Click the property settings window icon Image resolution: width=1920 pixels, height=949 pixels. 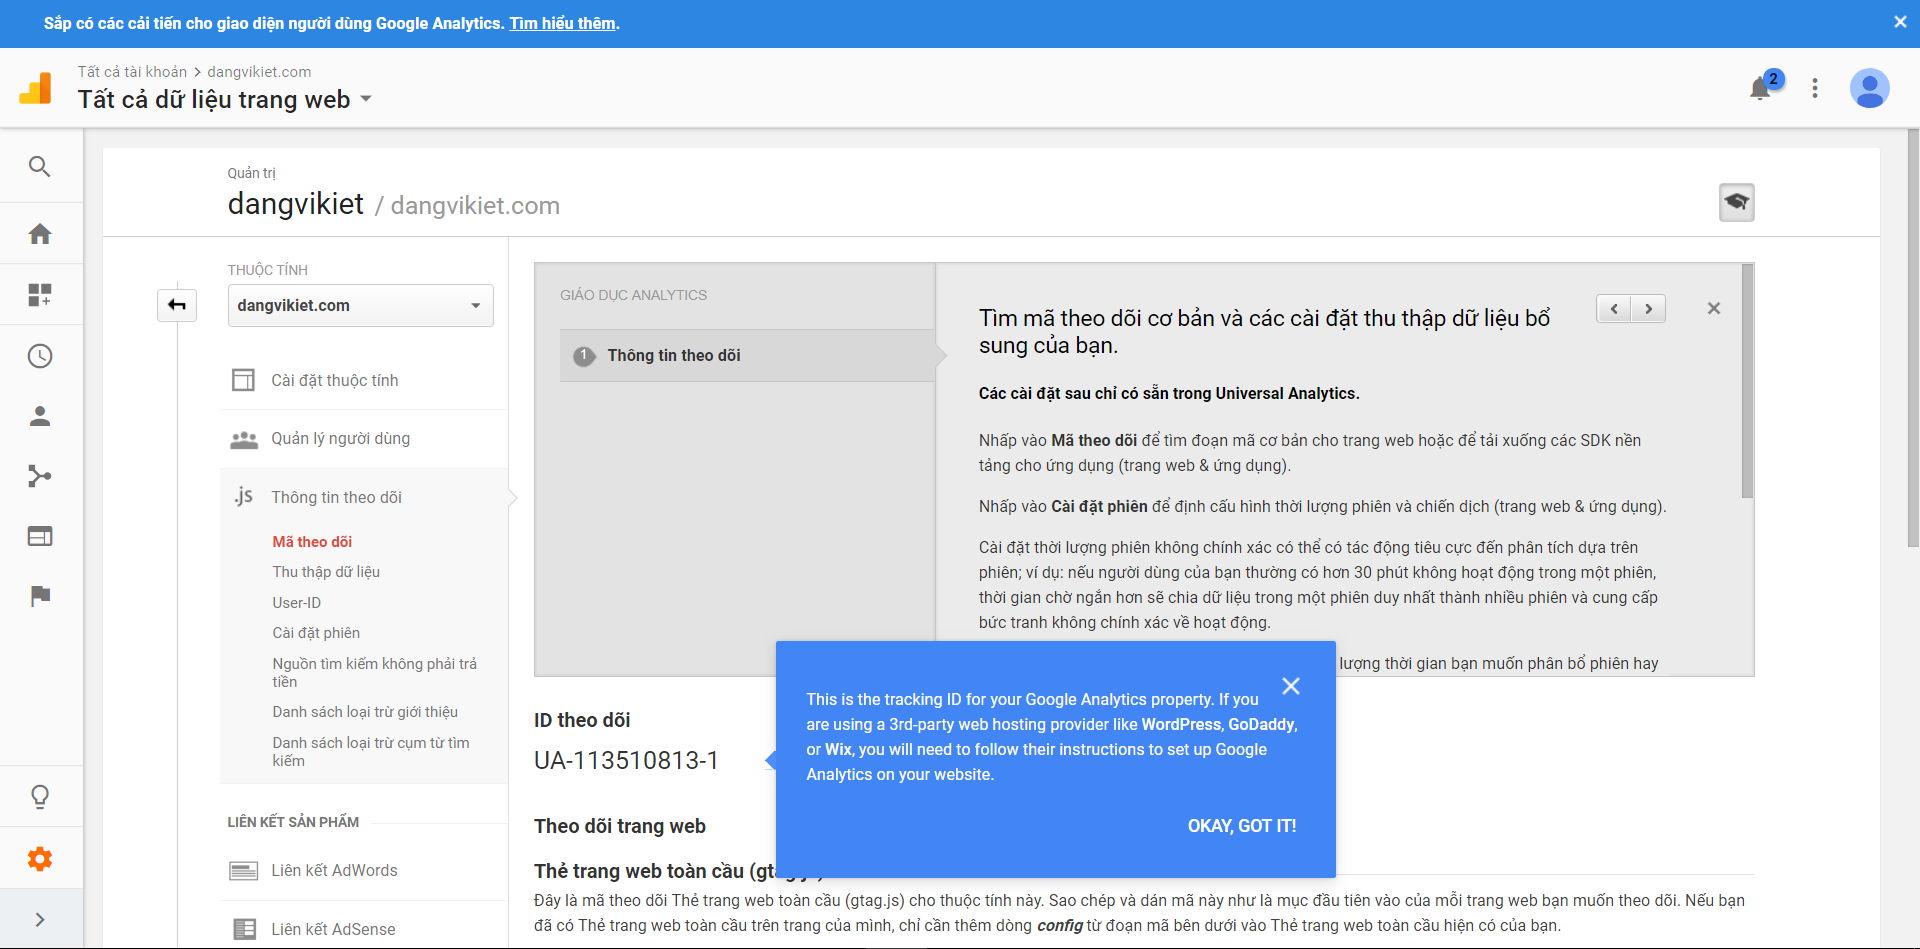pos(243,380)
